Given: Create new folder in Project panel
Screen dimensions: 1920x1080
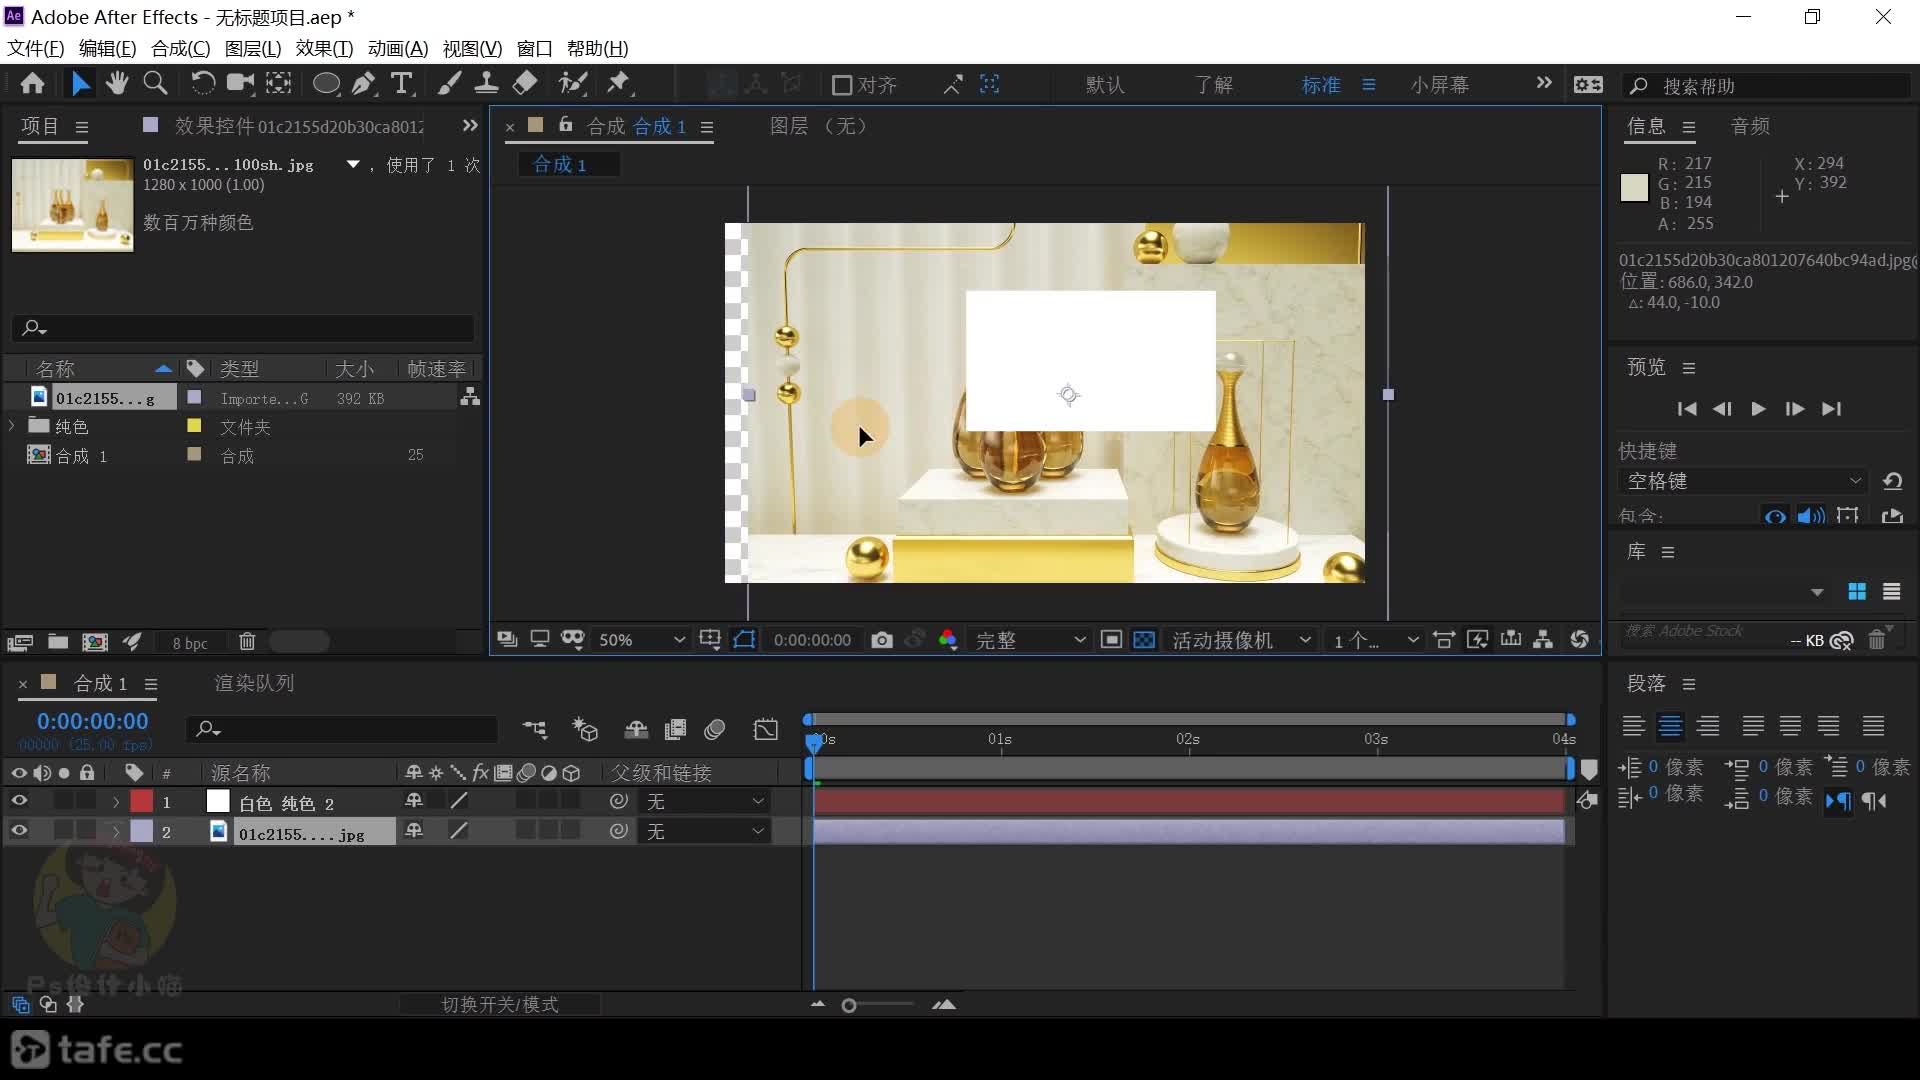Looking at the screenshot, I should click(x=58, y=642).
